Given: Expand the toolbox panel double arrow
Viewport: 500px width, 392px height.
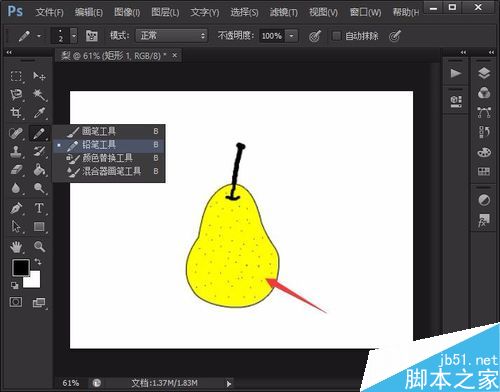Looking at the screenshot, I should (9, 52).
